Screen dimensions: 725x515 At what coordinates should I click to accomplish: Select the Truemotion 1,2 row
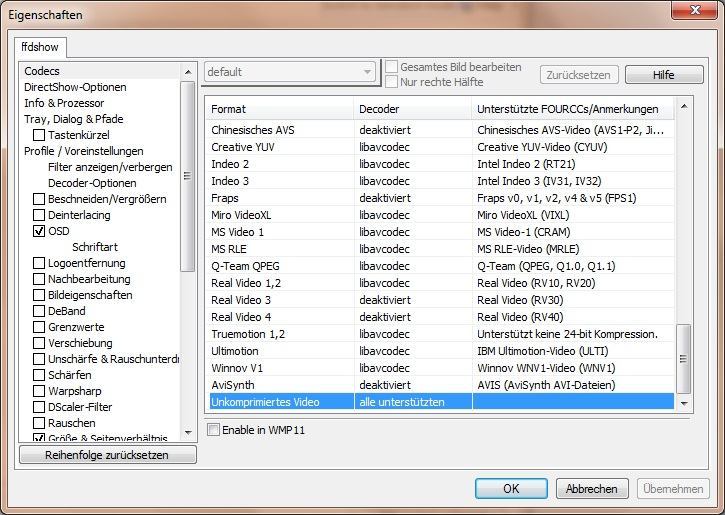click(x=440, y=334)
